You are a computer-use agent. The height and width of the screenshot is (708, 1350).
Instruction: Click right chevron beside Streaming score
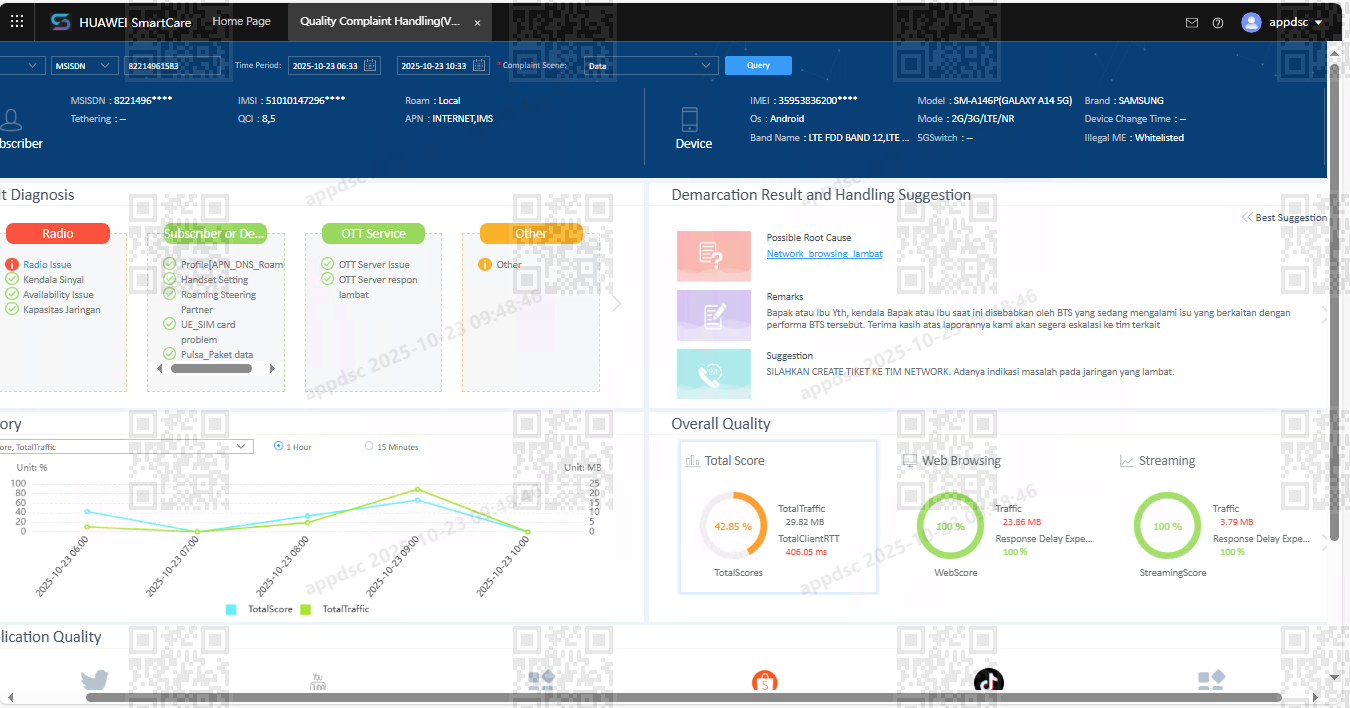[1326, 543]
